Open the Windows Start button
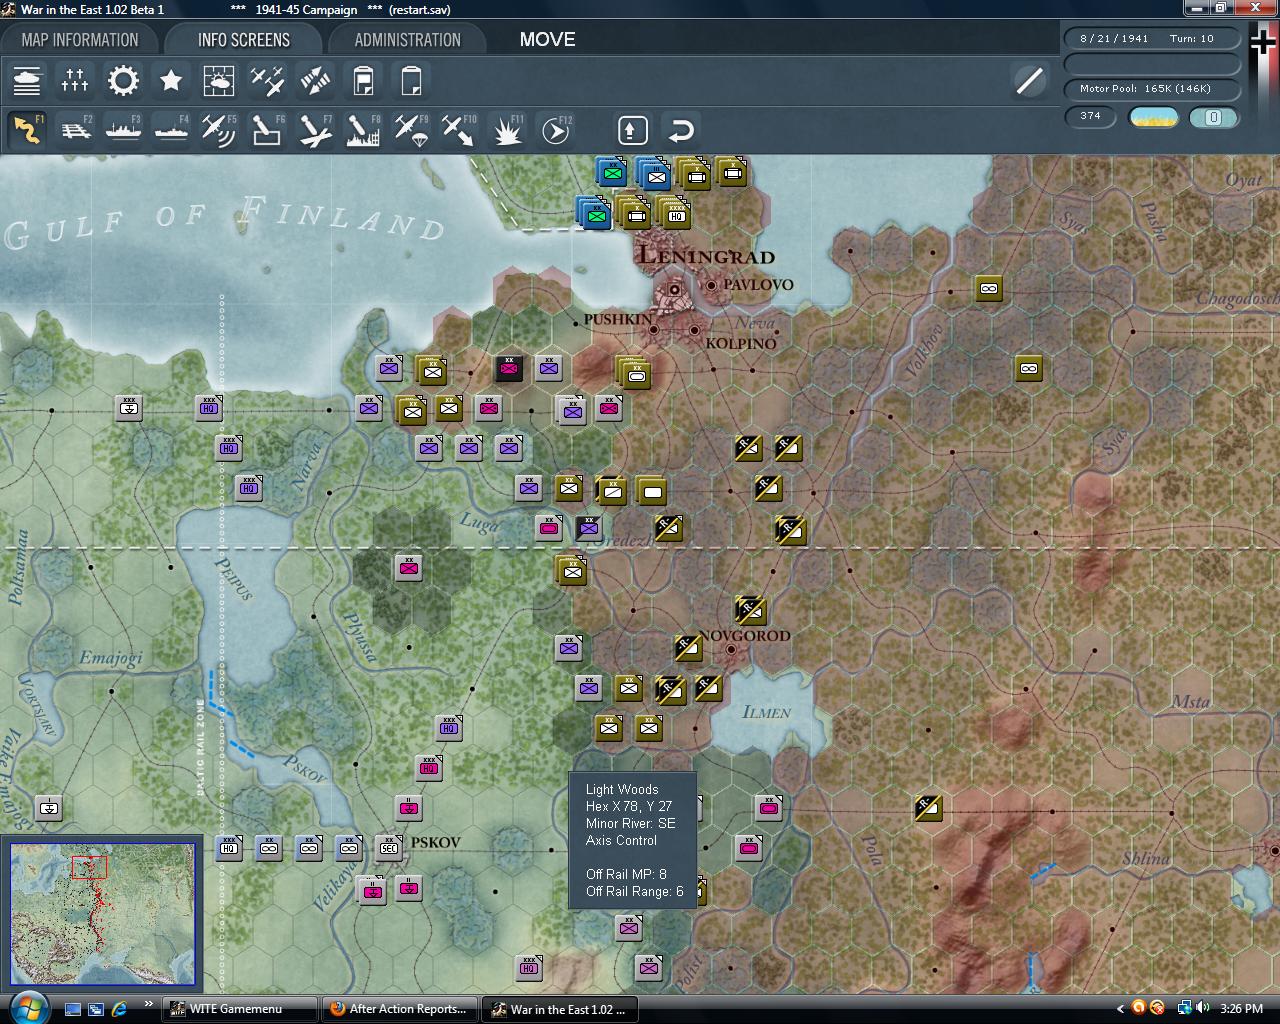Screen dimensions: 1280x1024 click(27, 1007)
